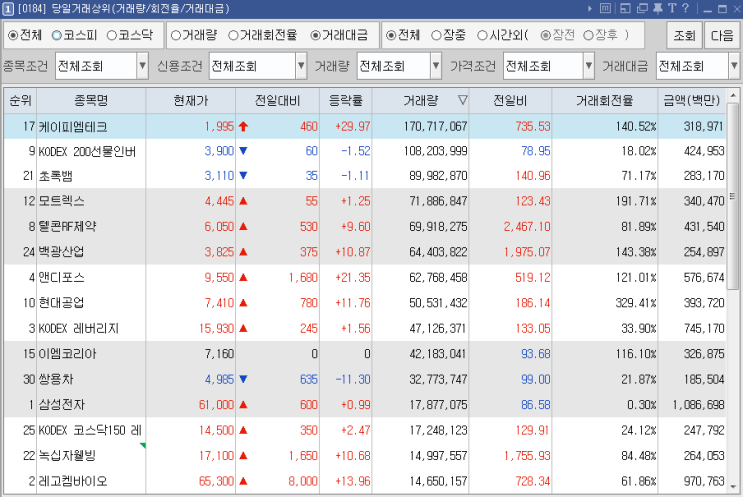Viewport: 743px width, 497px height.
Task: Click the 1,086,698 amount cell
Action: pyautogui.click(x=698, y=405)
